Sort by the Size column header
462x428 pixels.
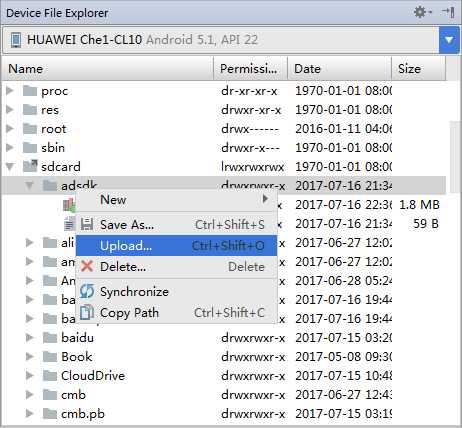click(x=418, y=69)
